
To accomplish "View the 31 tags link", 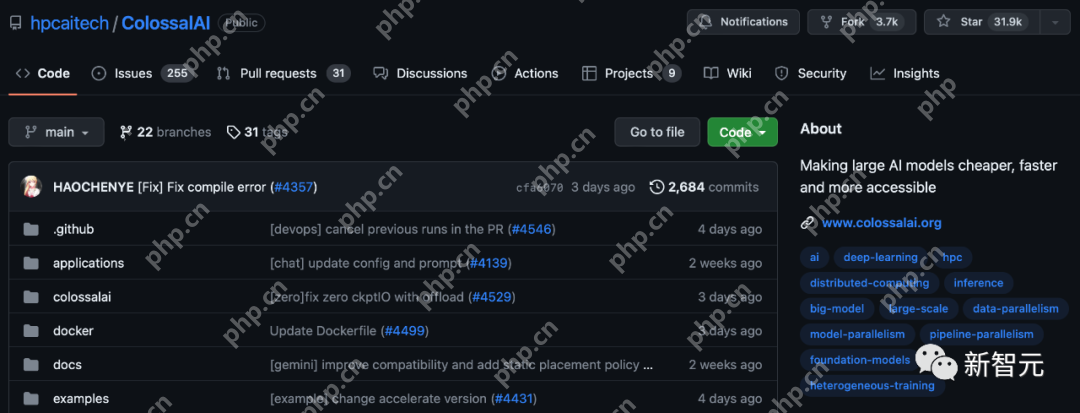I will pos(257,132).
